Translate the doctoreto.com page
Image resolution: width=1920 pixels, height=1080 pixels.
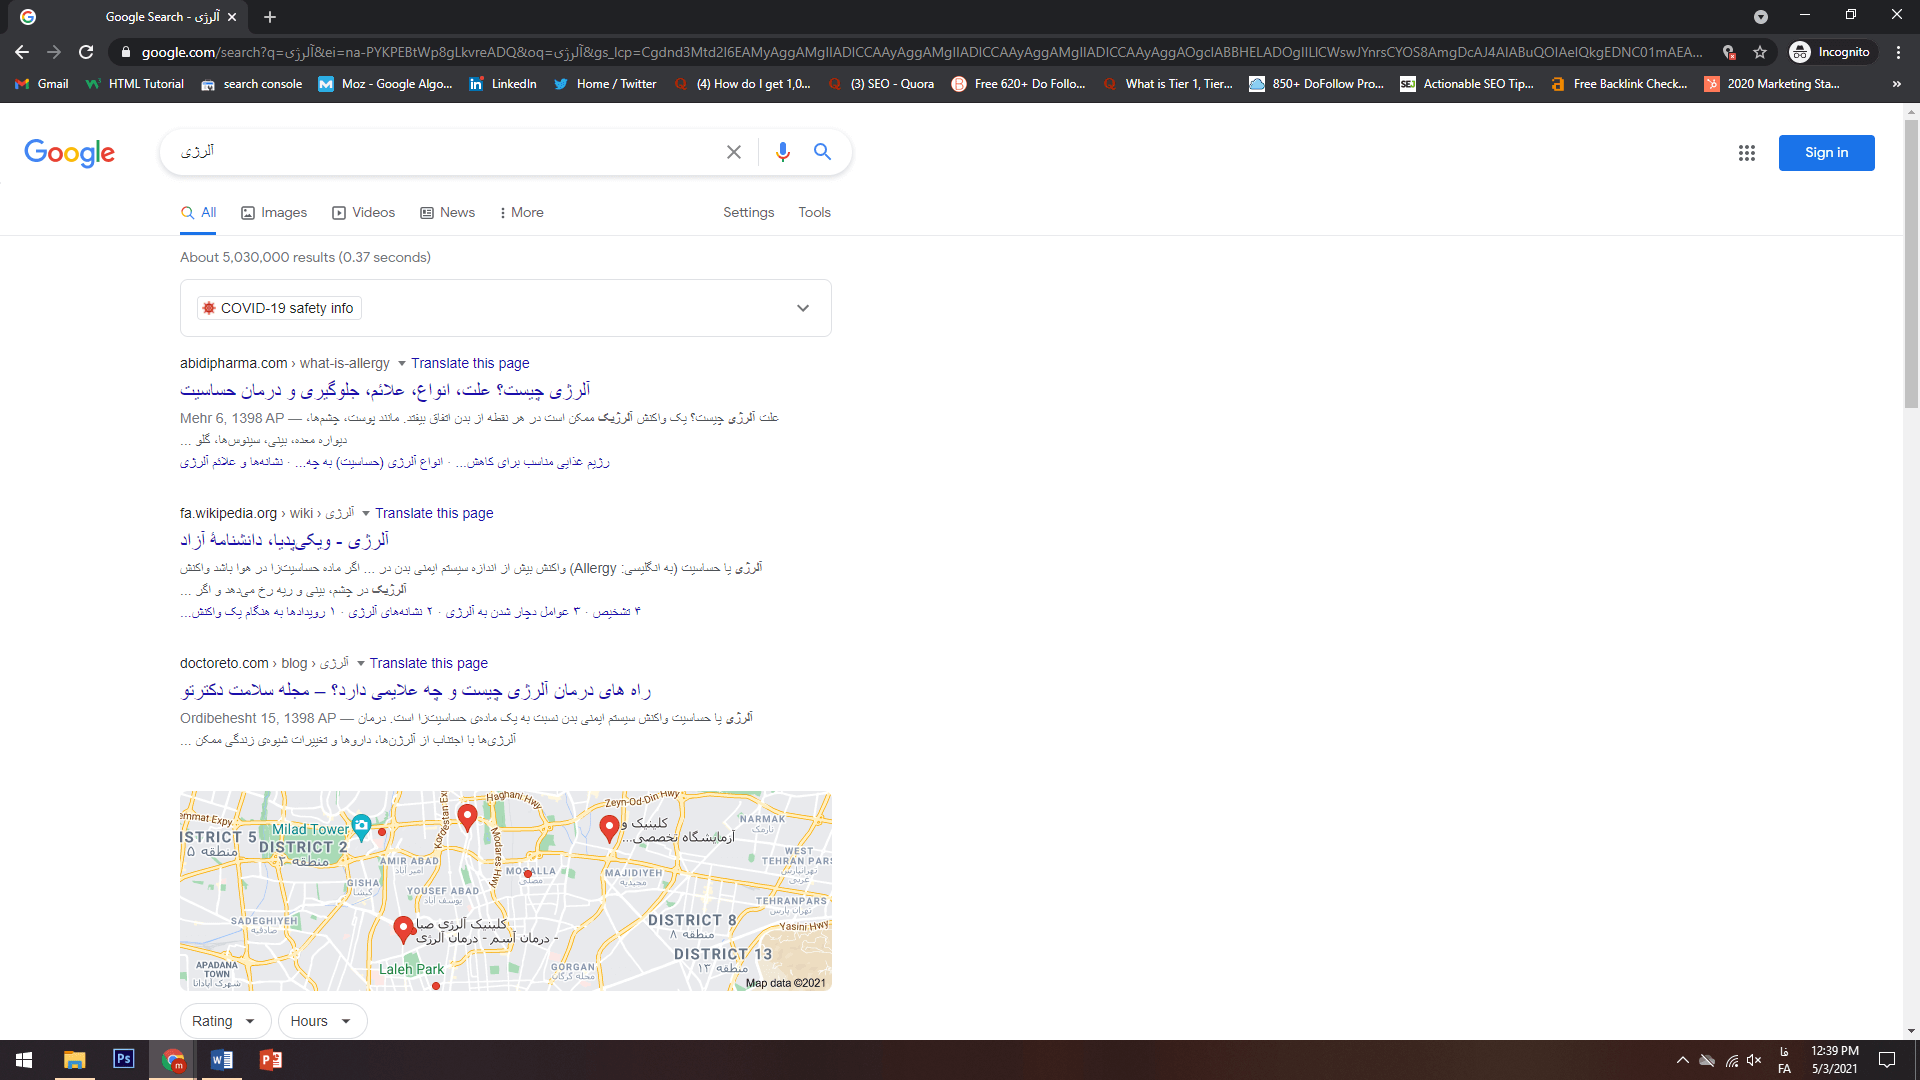tap(428, 663)
